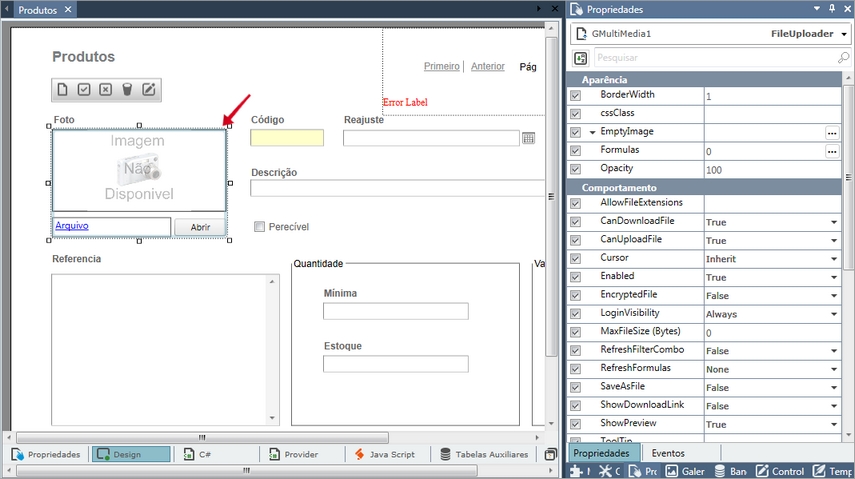Toggle the Perecível checkbox
This screenshot has width=855, height=479.
click(260, 227)
